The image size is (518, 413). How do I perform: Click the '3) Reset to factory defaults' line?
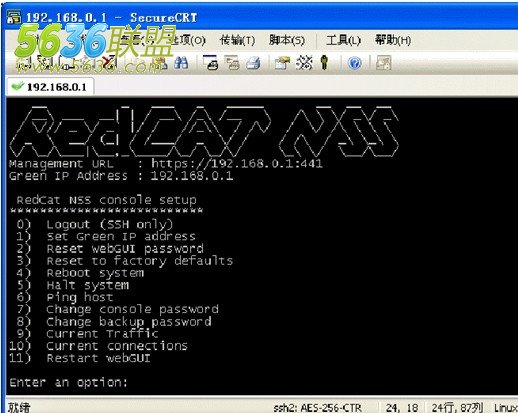[x=125, y=261]
